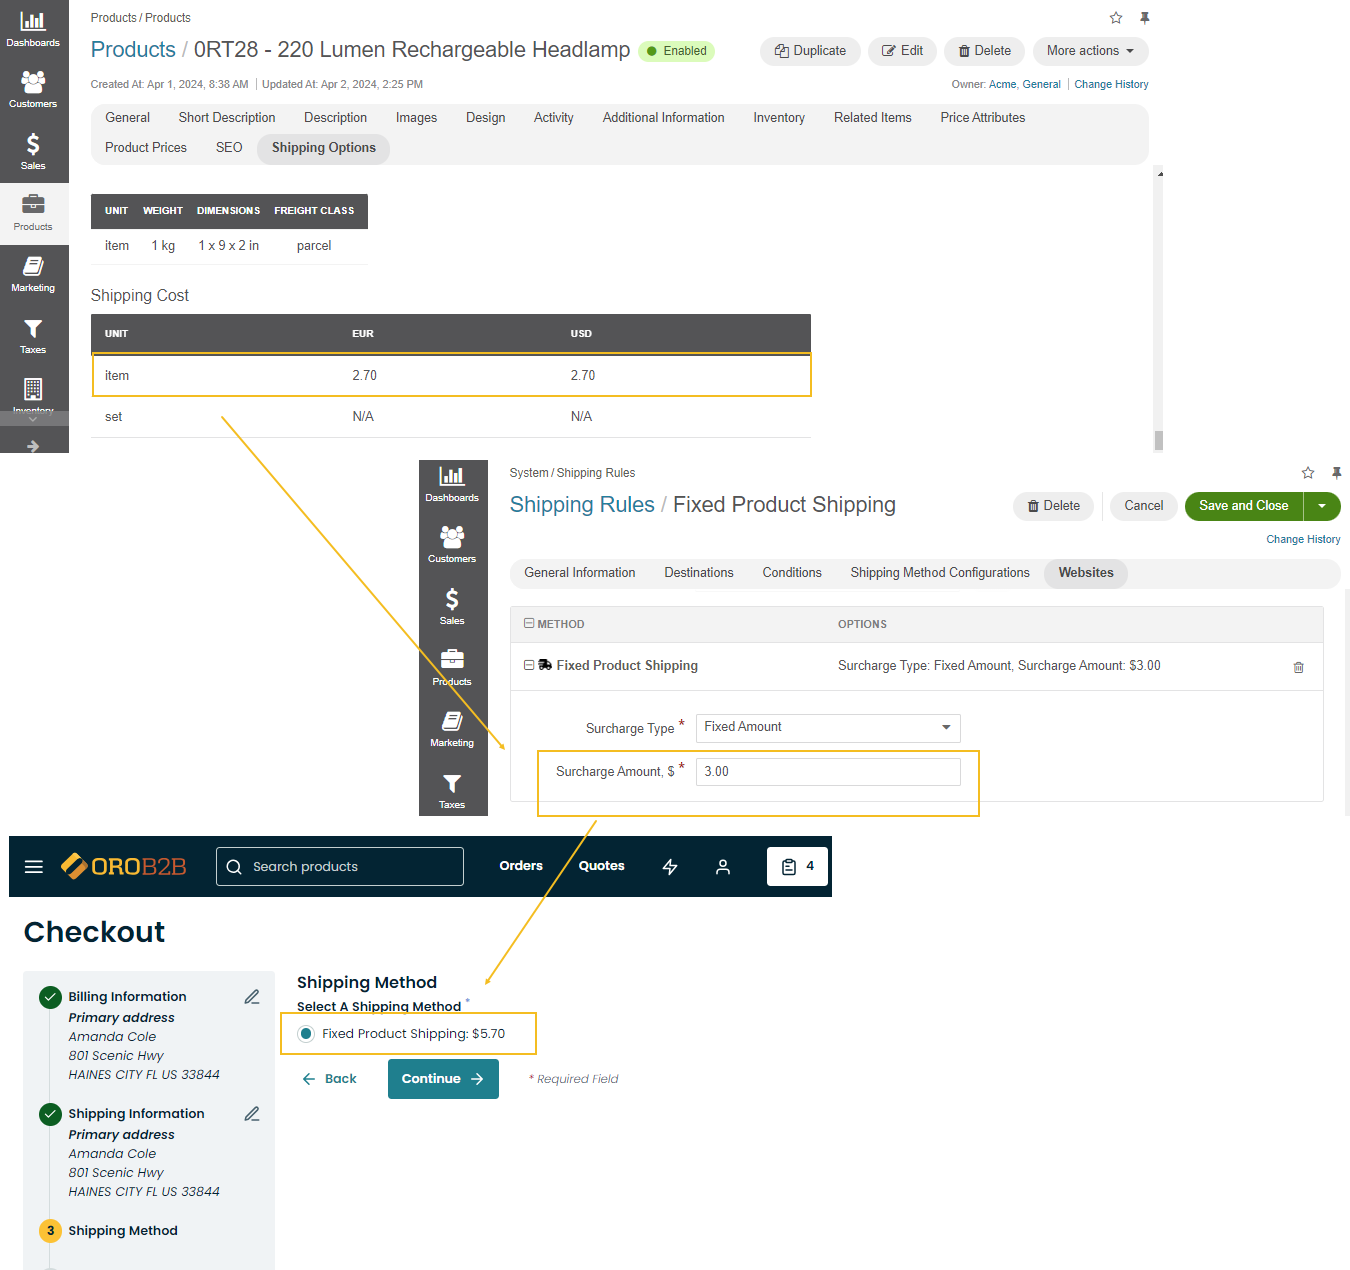
Task: Open the user account icon
Action: [723, 867]
